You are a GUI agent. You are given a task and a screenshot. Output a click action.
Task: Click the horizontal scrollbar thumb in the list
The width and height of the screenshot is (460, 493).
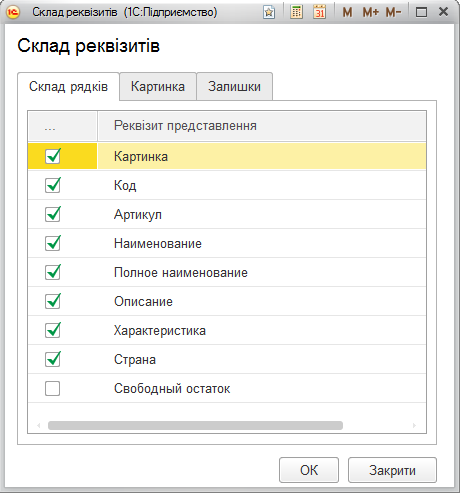pos(195,425)
